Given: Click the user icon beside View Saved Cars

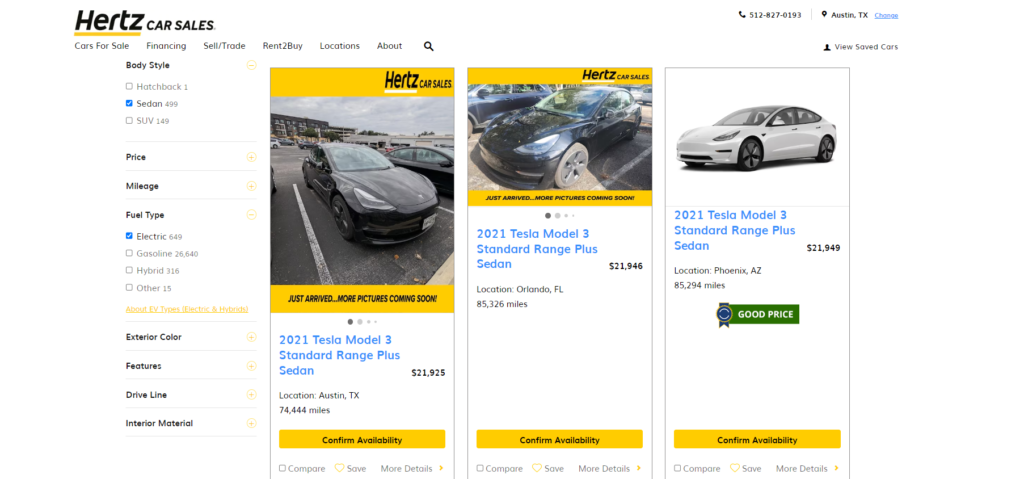Looking at the screenshot, I should click(827, 47).
